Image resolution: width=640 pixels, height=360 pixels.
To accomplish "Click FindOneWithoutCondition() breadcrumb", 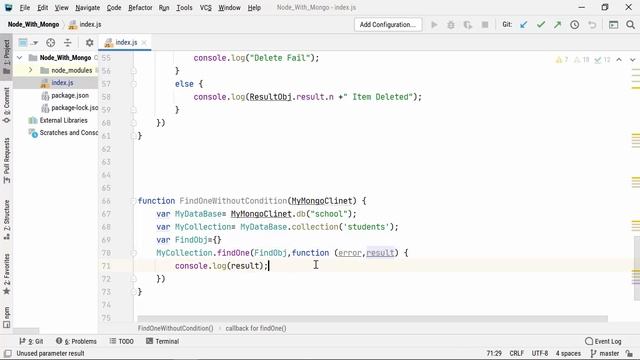I will pos(176,328).
